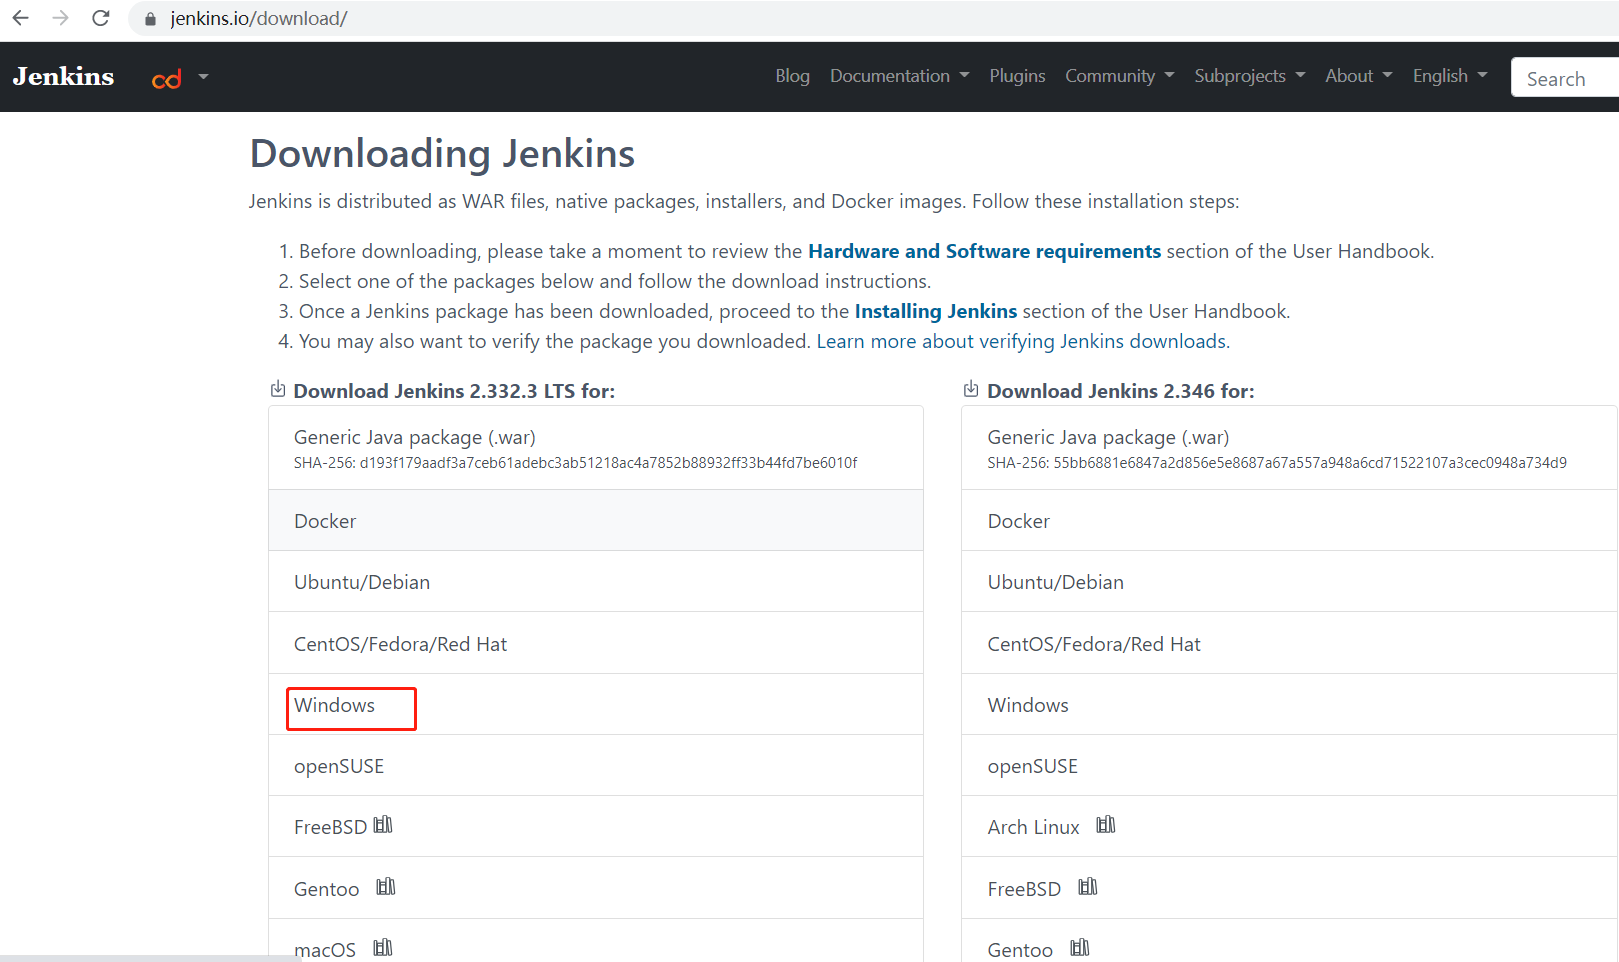The height and width of the screenshot is (962, 1619).
Task: Expand the Subprojects dropdown
Action: click(1249, 76)
